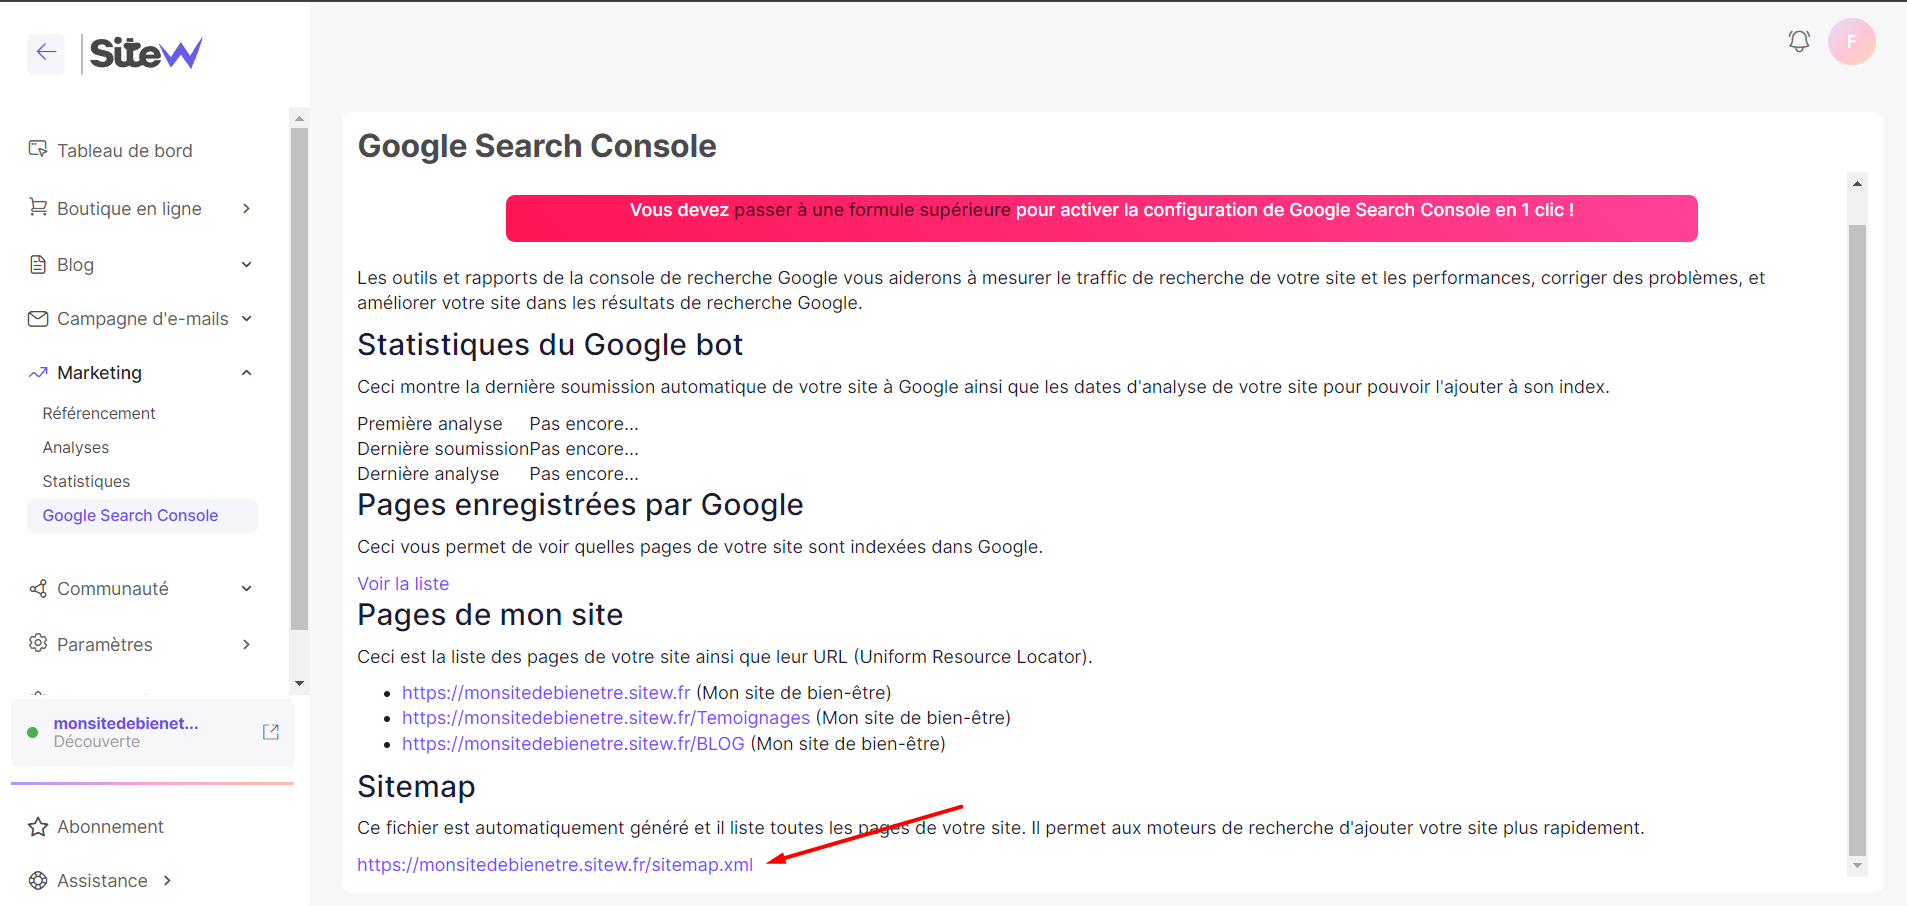Open Référencement page
This screenshot has width=1907, height=906.
(99, 413)
